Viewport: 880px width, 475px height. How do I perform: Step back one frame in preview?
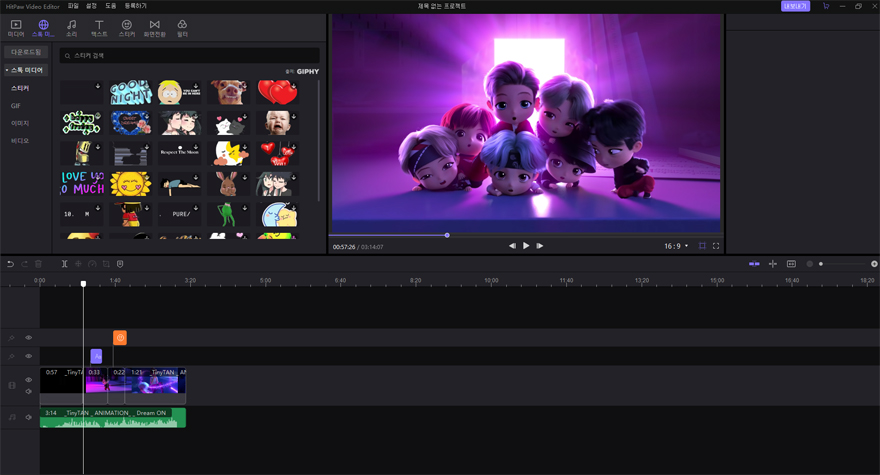[512, 246]
